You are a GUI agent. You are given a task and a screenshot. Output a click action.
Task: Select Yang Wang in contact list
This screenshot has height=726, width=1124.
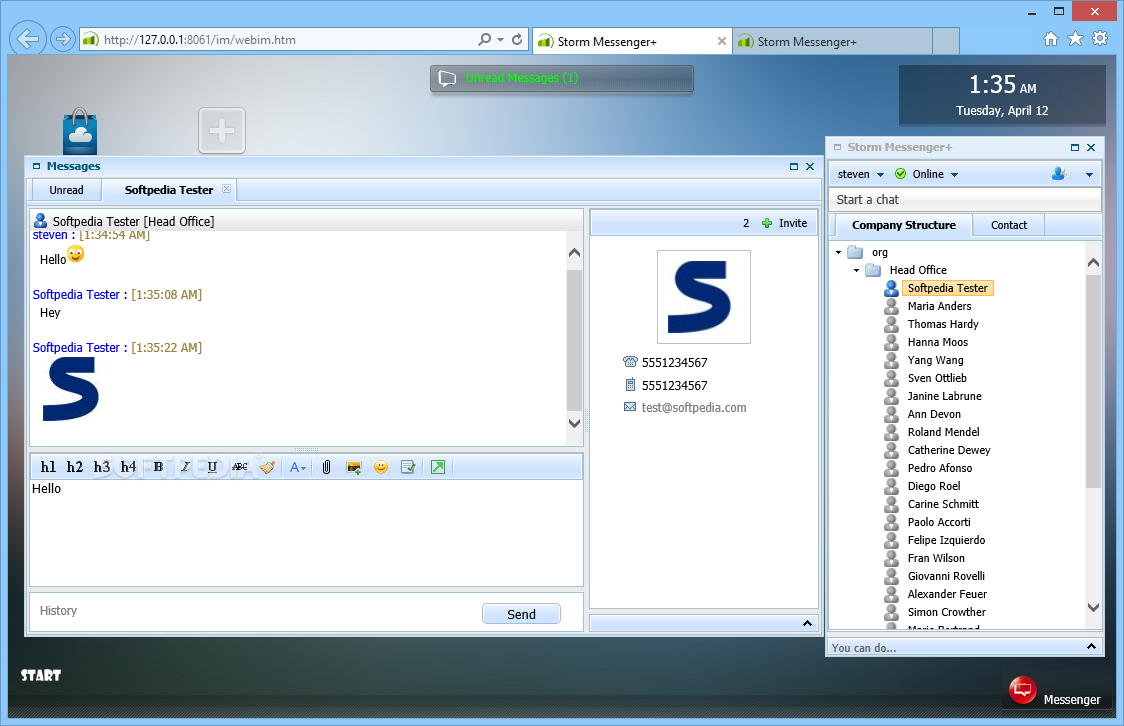[x=935, y=360]
